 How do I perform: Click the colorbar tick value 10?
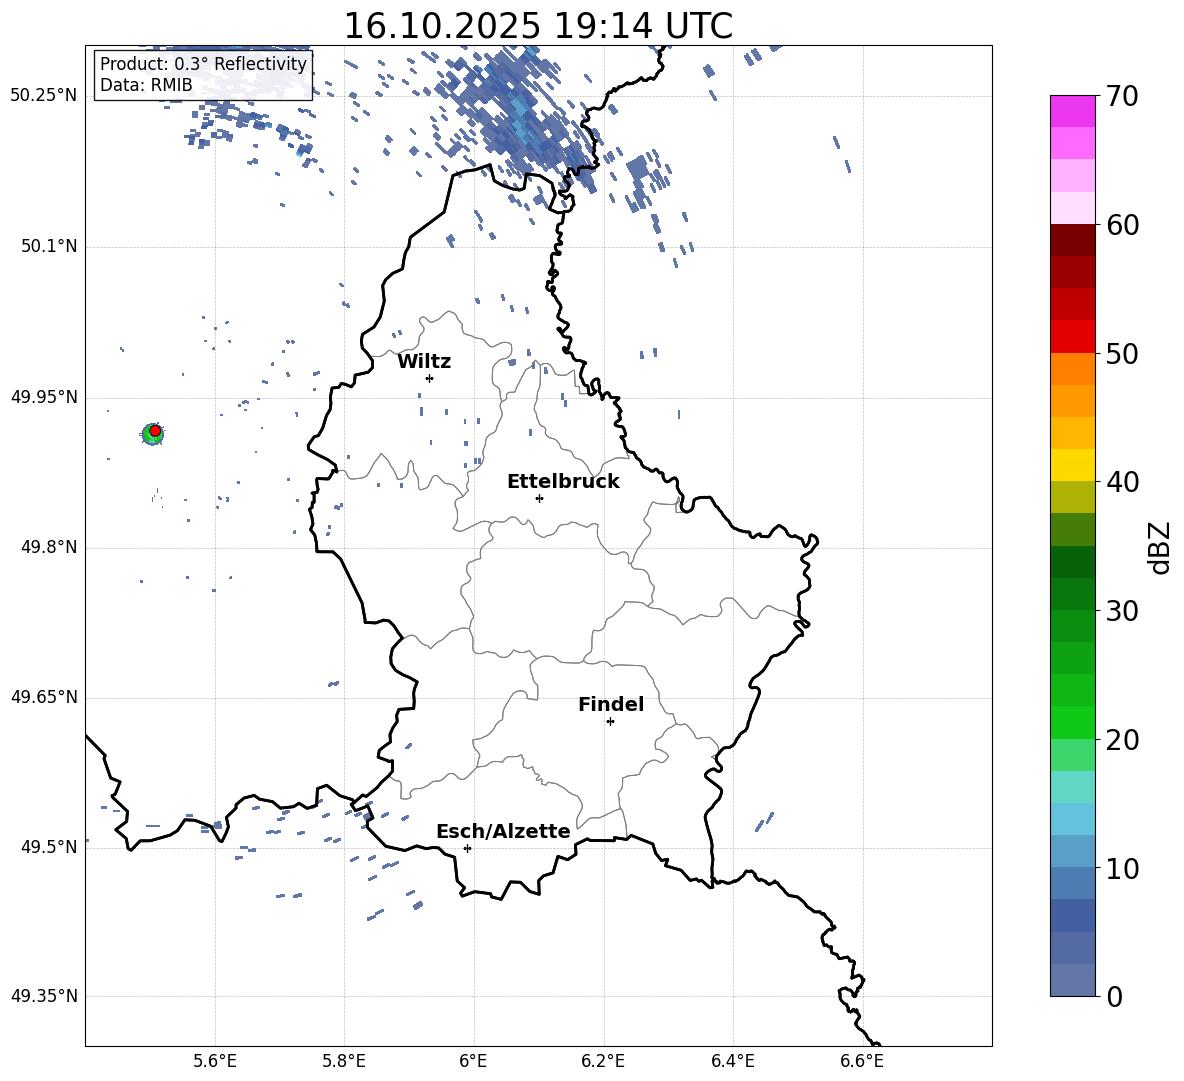1123,868
